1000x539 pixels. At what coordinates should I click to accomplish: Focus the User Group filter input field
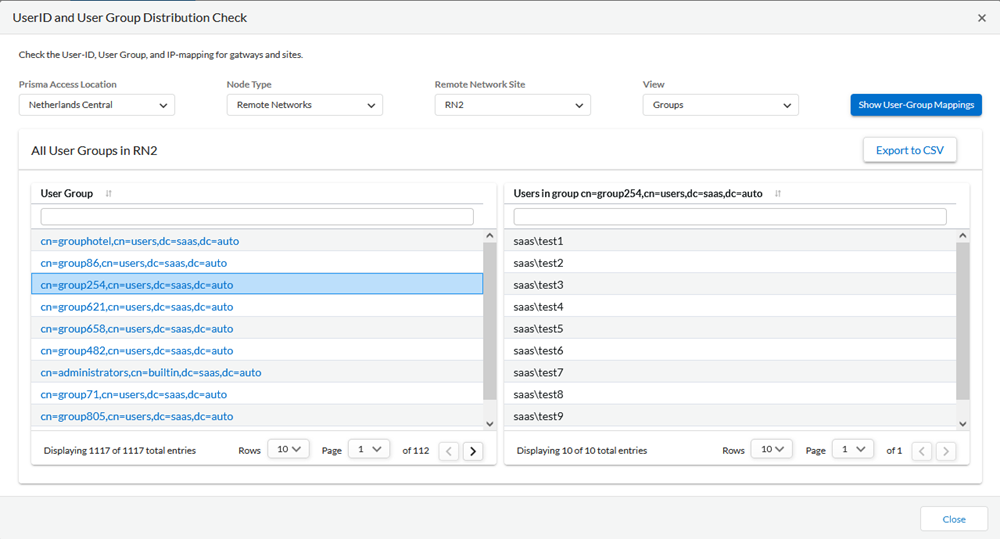(257, 217)
